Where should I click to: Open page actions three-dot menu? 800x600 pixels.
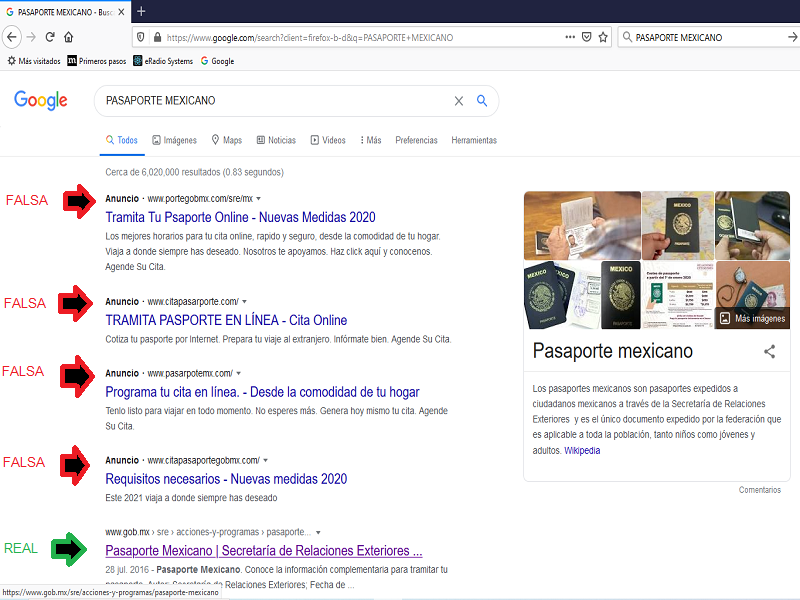pos(570,37)
